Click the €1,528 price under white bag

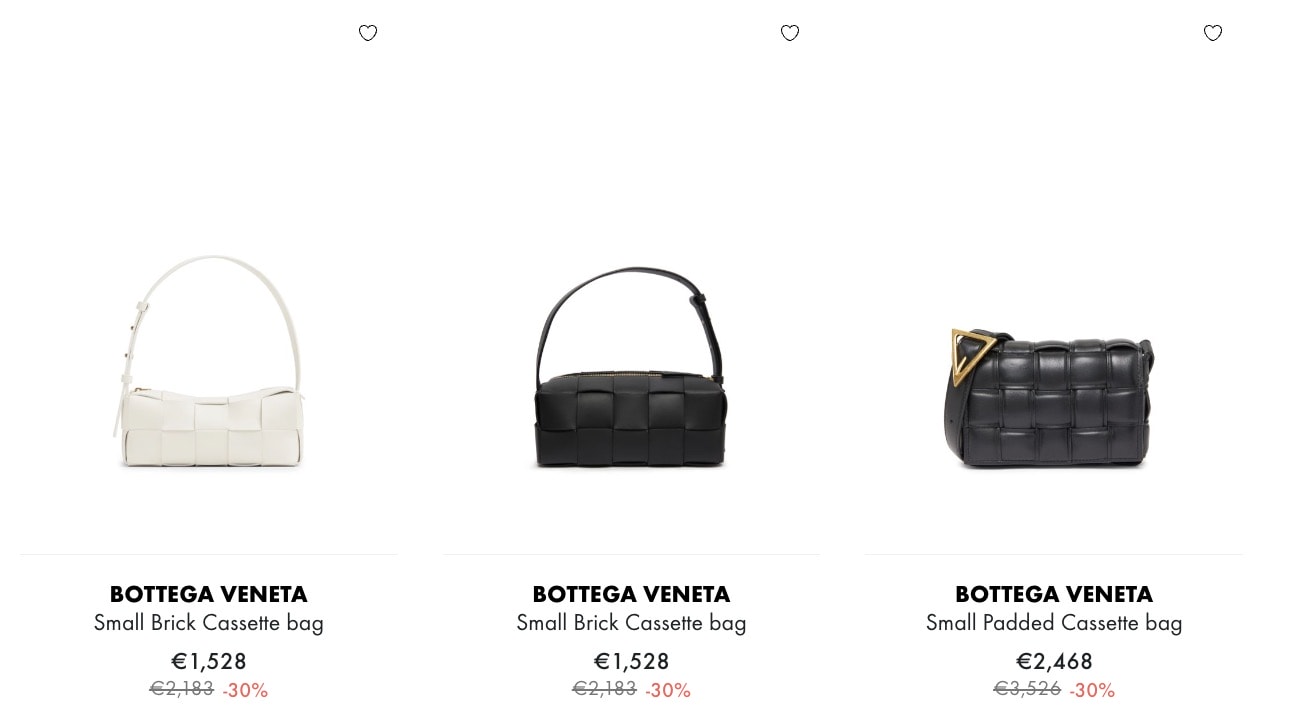tap(209, 661)
